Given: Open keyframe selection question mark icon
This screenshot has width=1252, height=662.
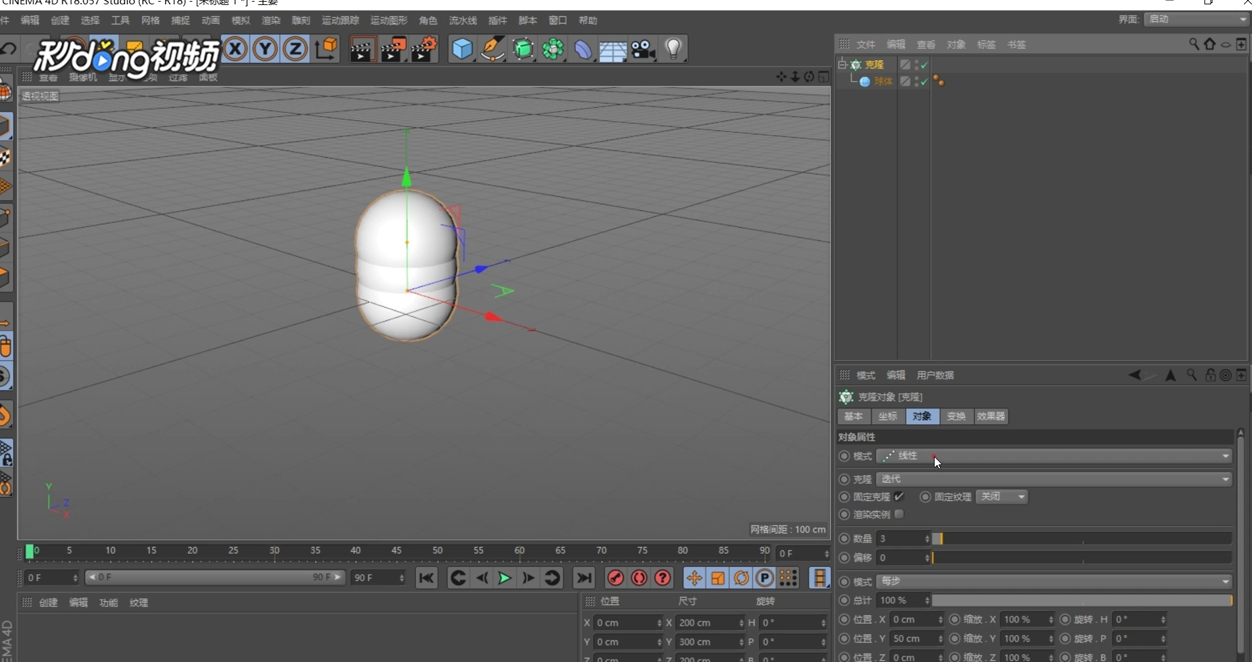Looking at the screenshot, I should [662, 578].
